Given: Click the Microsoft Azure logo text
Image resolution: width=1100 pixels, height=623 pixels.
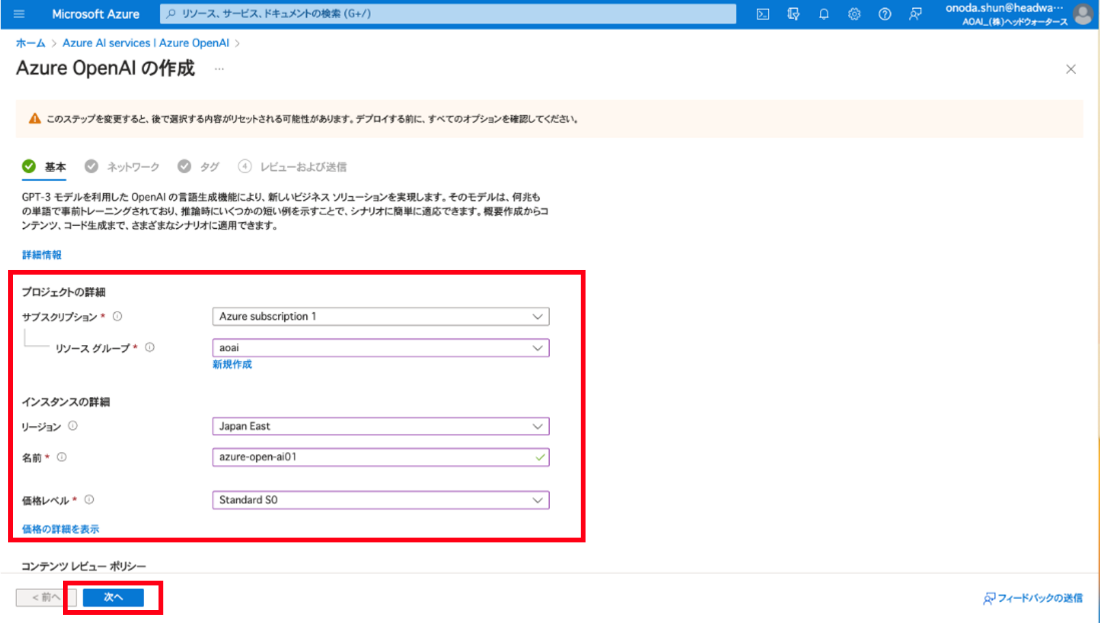Looking at the screenshot, I should click(95, 14).
